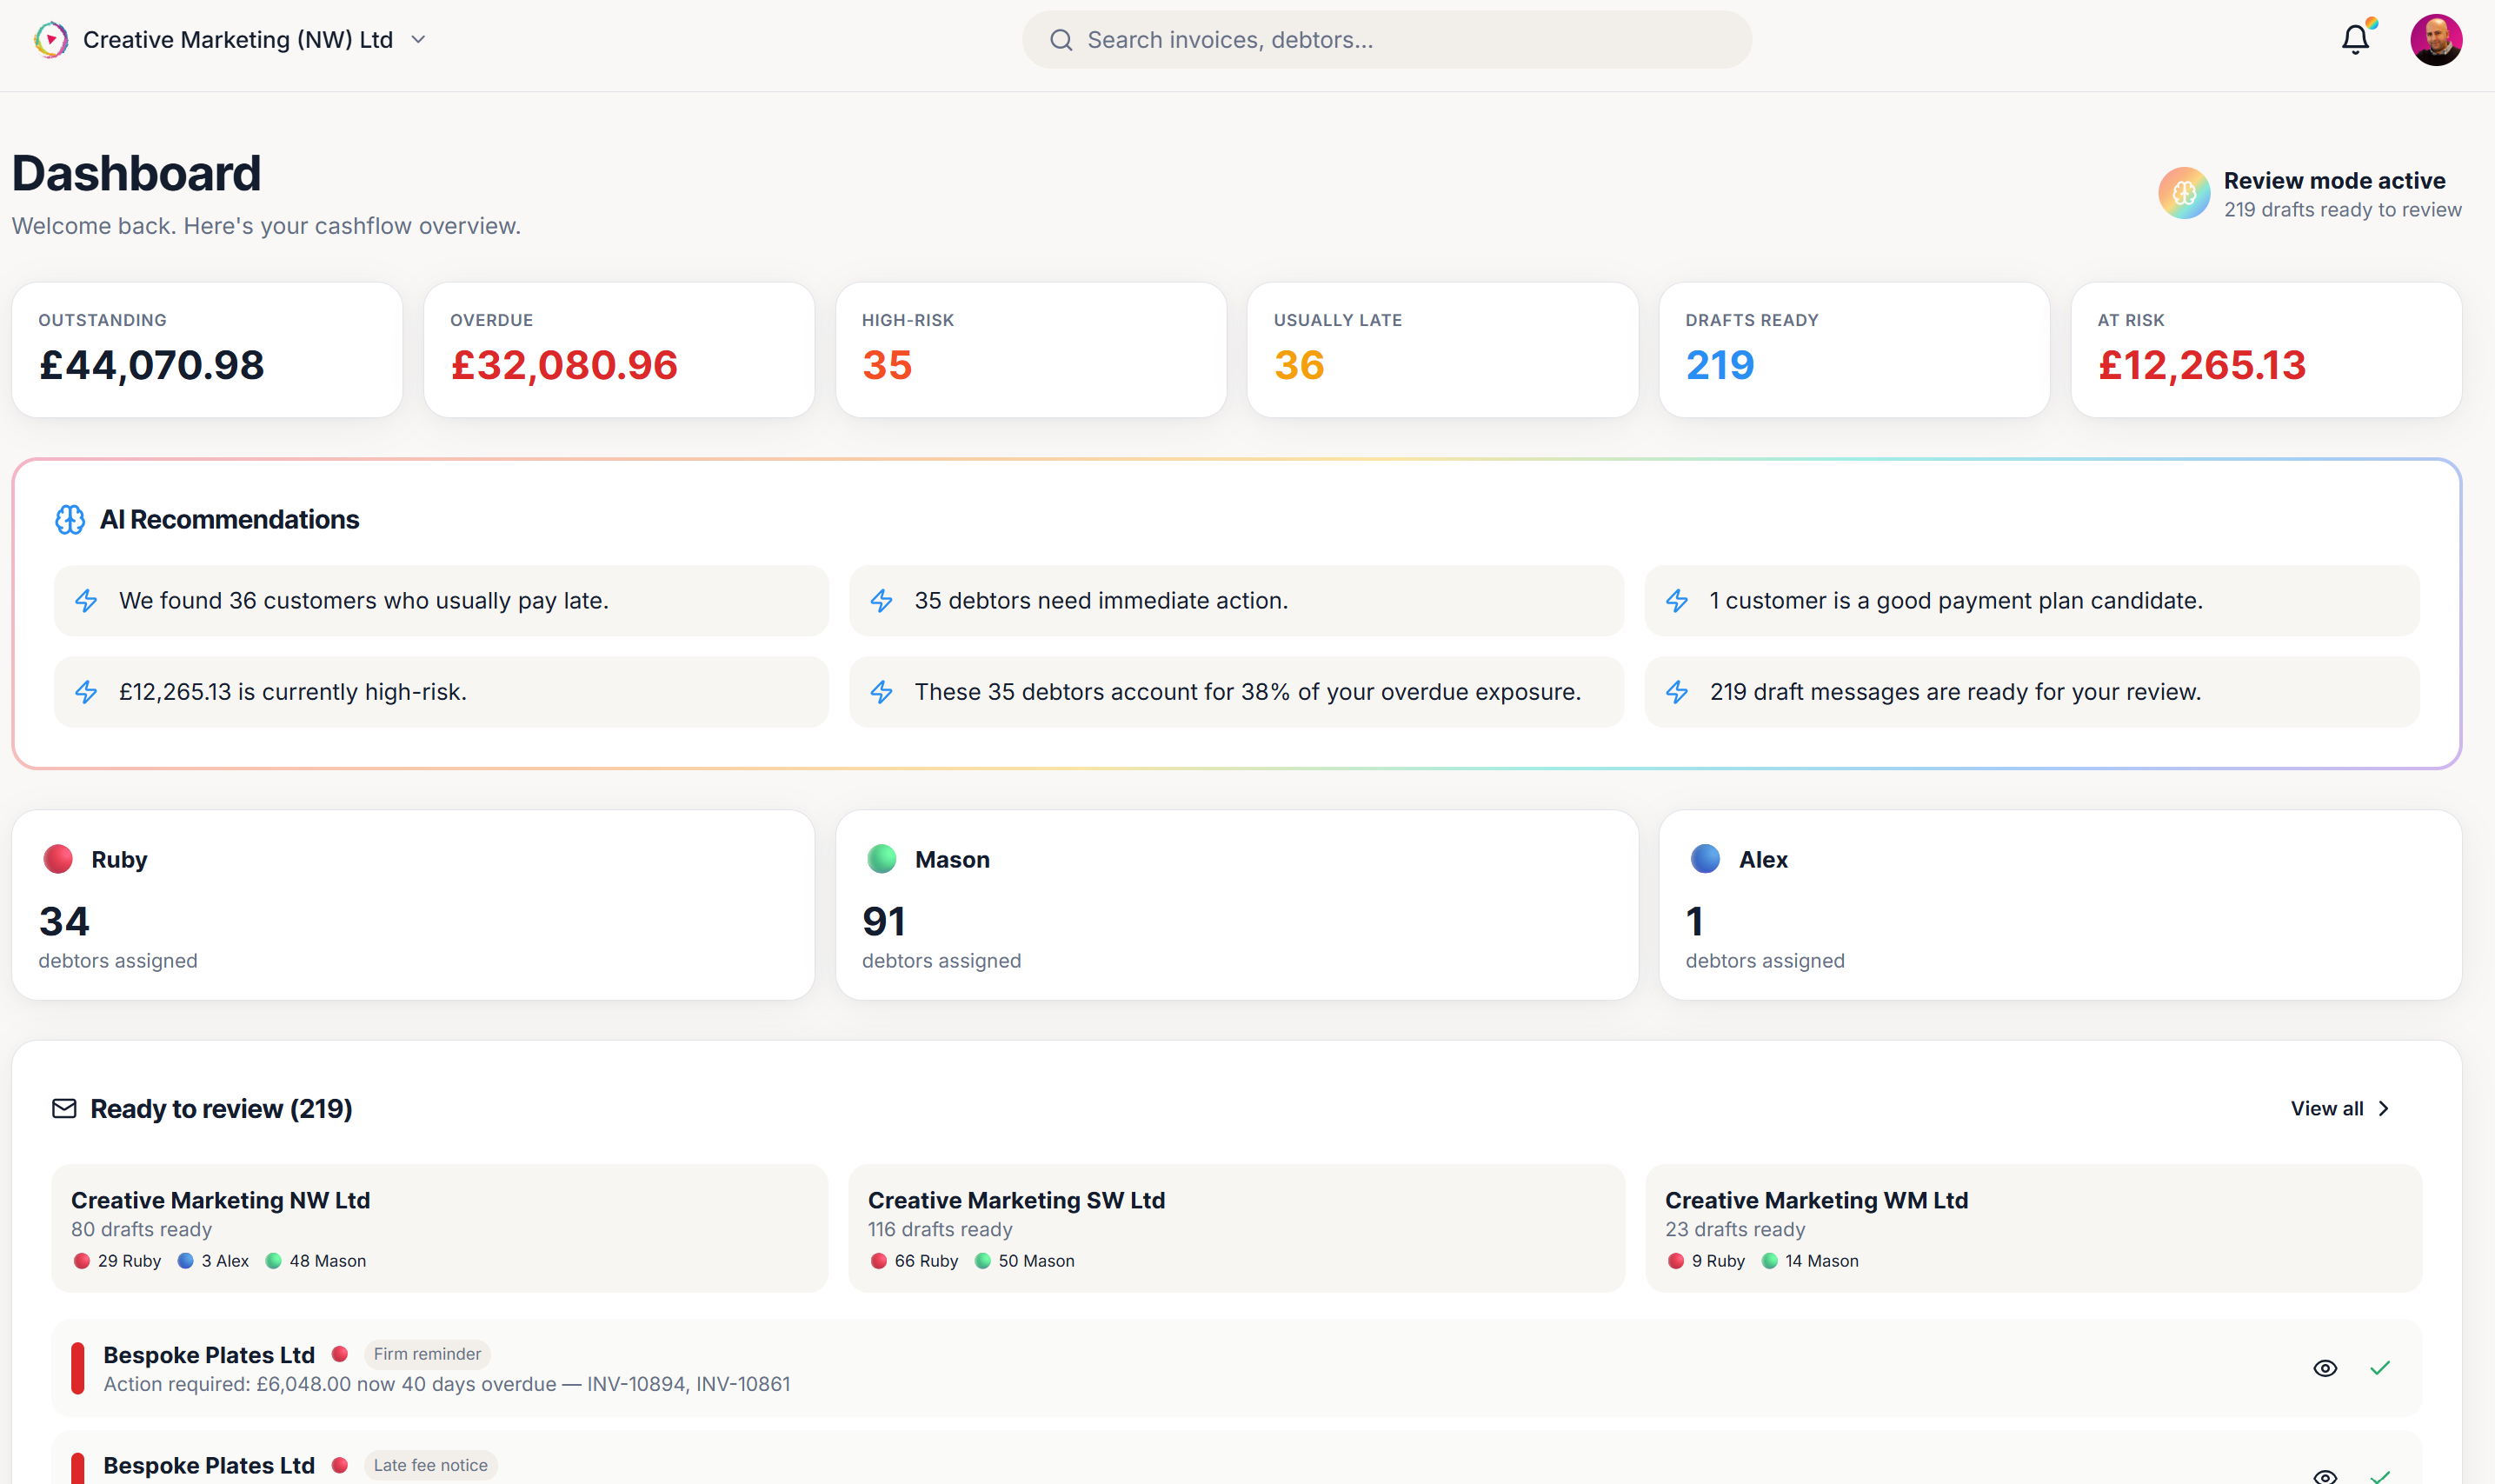
Task: Click Ruby's red status dot
Action: (x=58, y=858)
